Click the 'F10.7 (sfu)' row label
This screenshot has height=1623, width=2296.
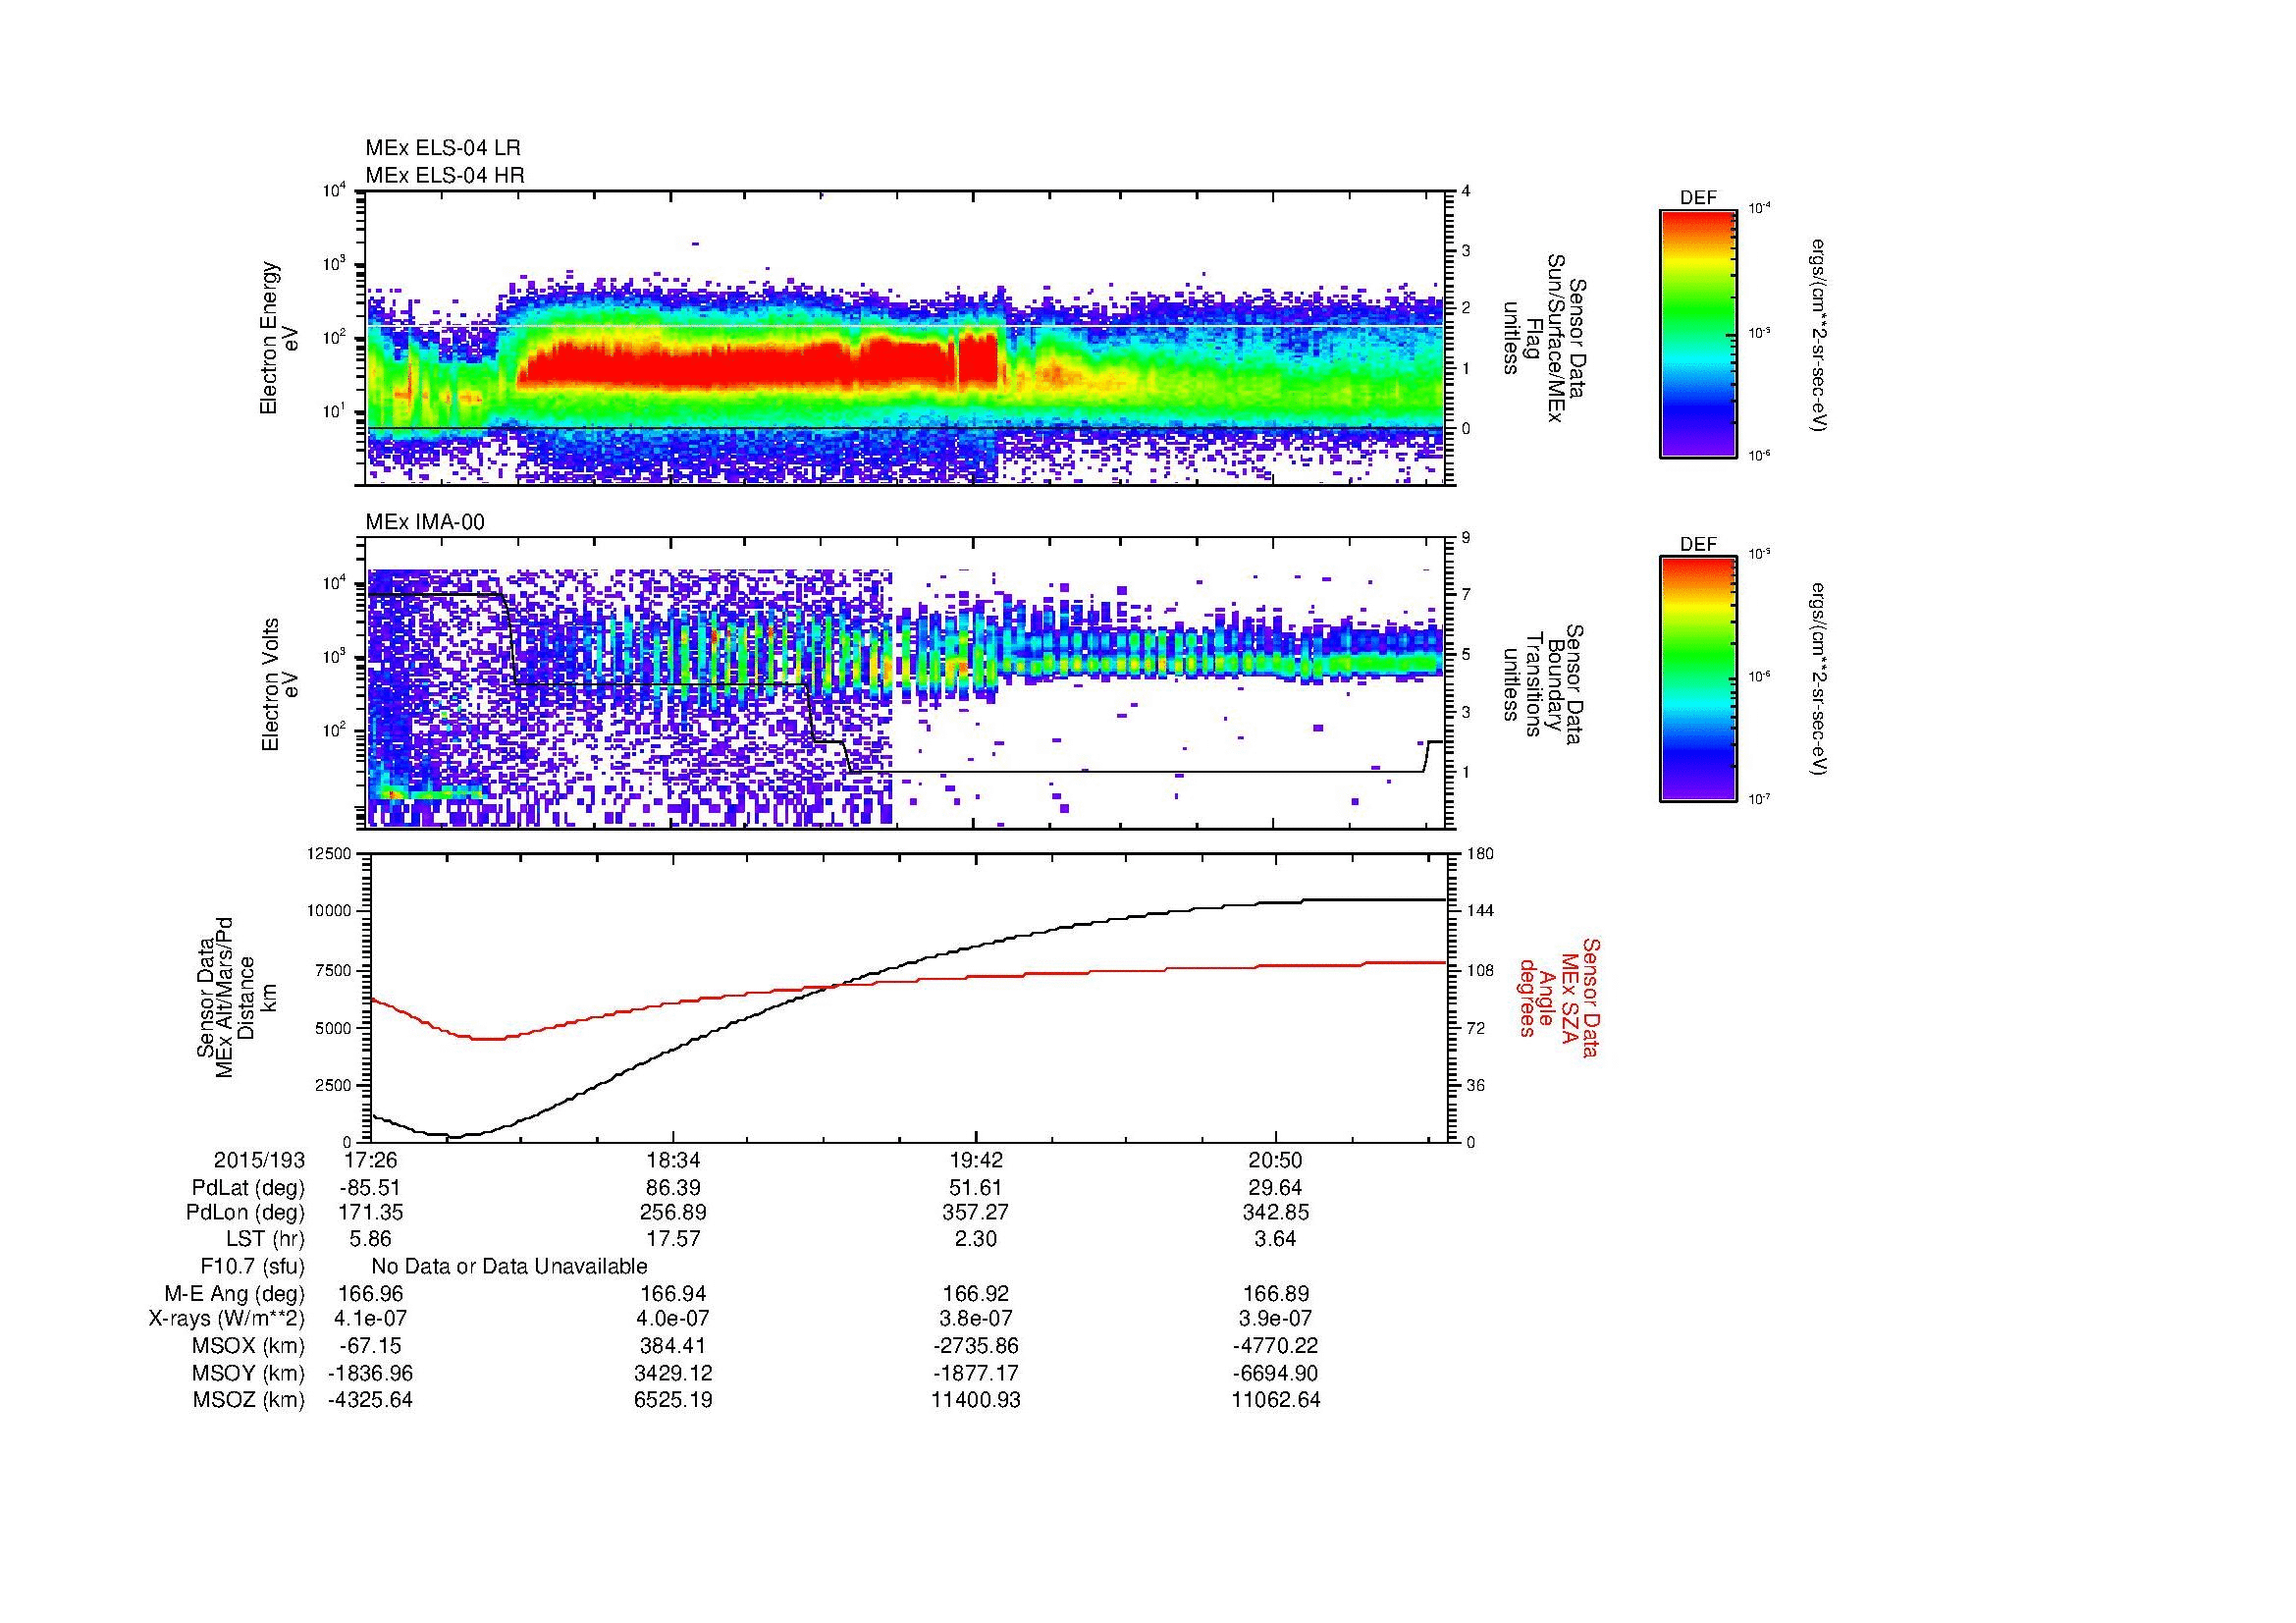pos(252,1266)
